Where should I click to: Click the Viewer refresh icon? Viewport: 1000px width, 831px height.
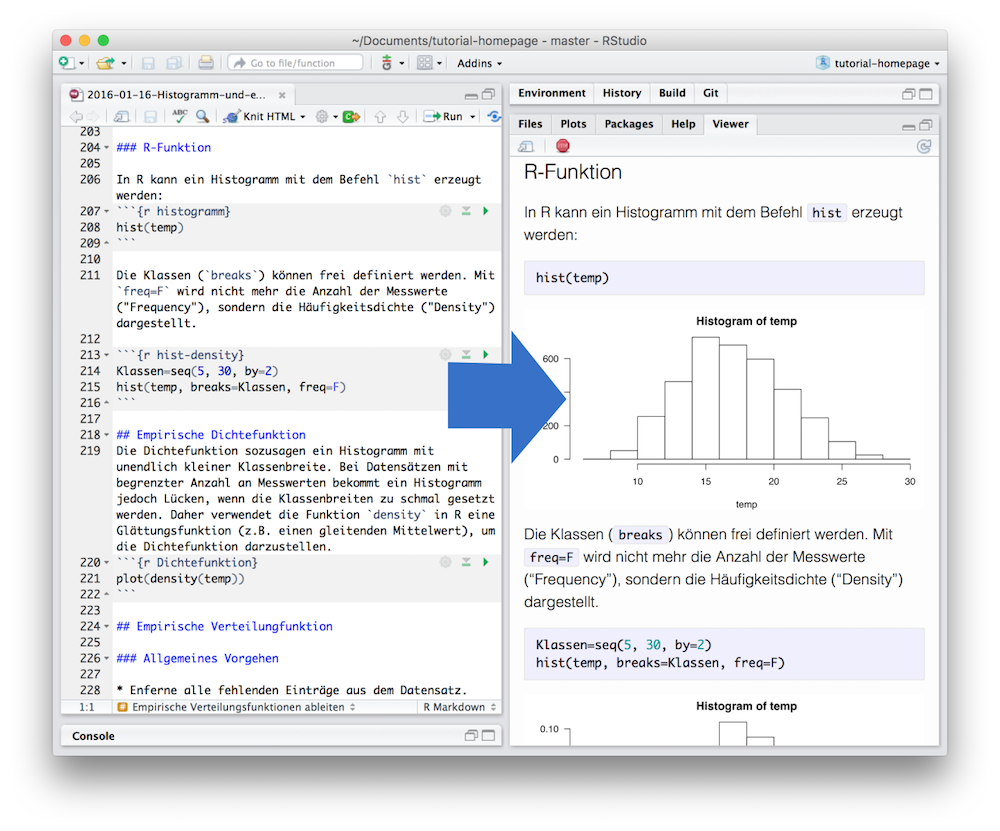point(923,147)
